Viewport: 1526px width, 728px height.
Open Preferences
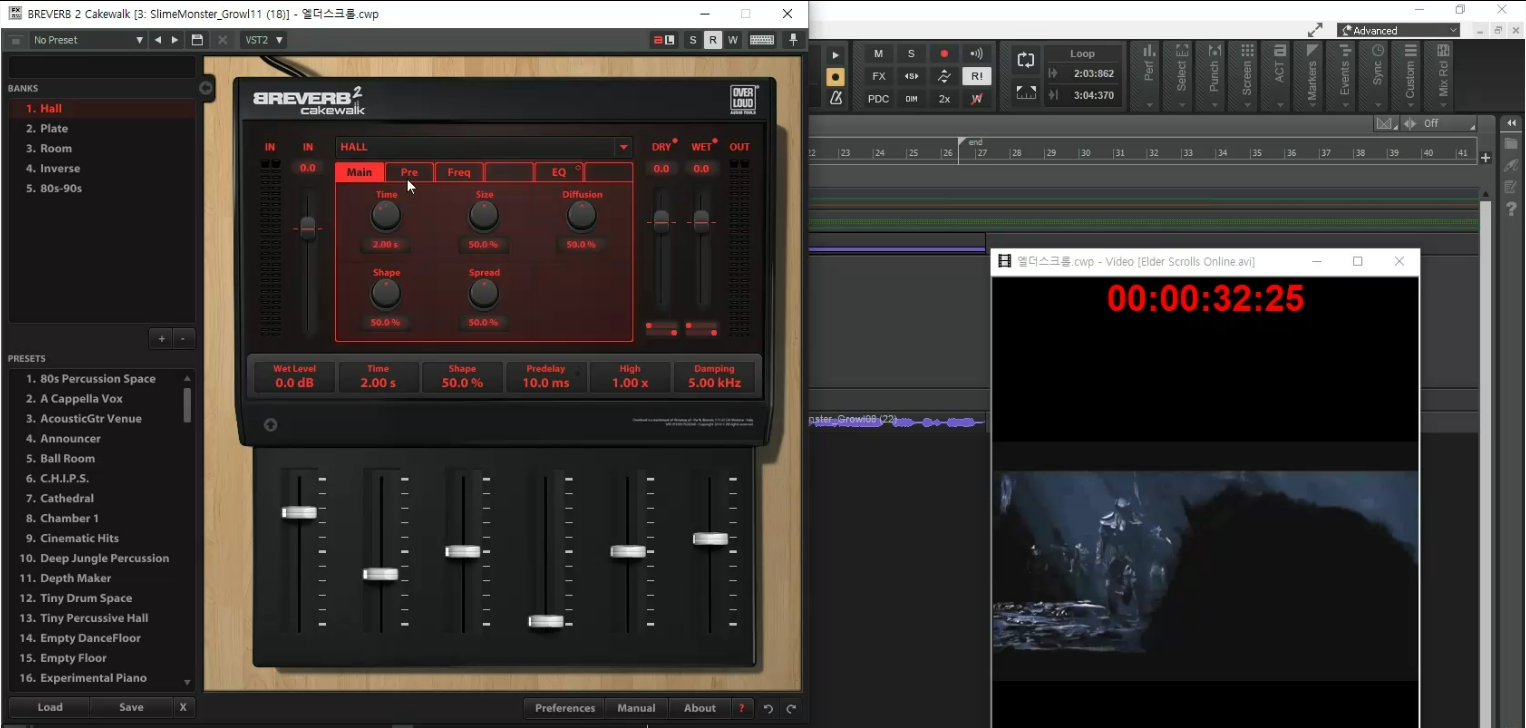[565, 708]
